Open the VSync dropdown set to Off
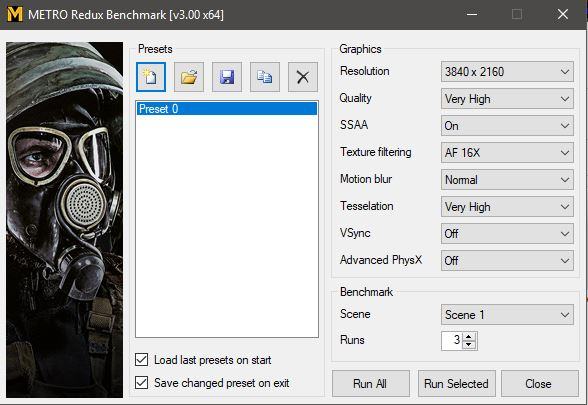 tap(507, 234)
